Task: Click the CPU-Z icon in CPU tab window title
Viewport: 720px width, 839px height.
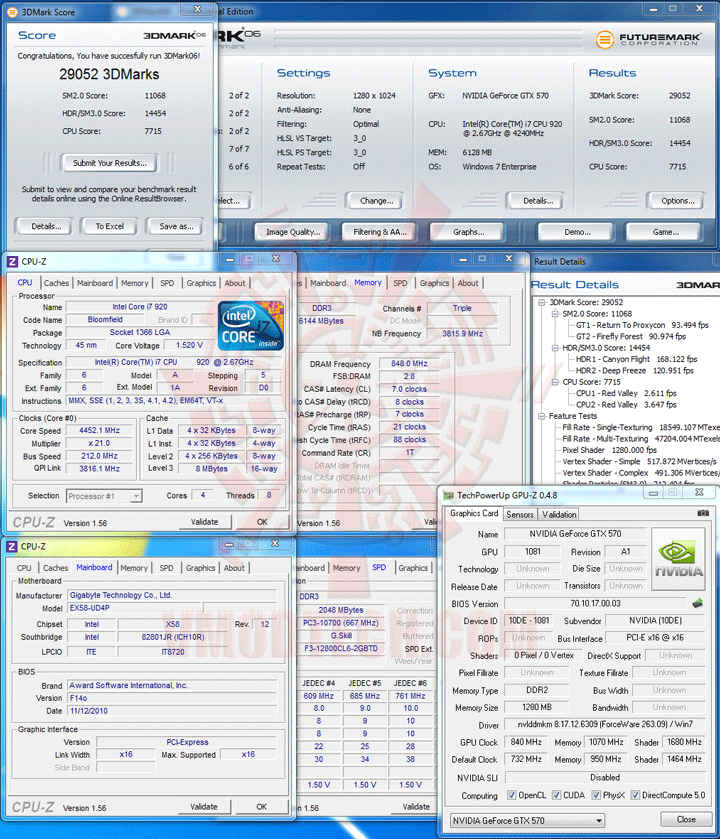Action: [12, 262]
